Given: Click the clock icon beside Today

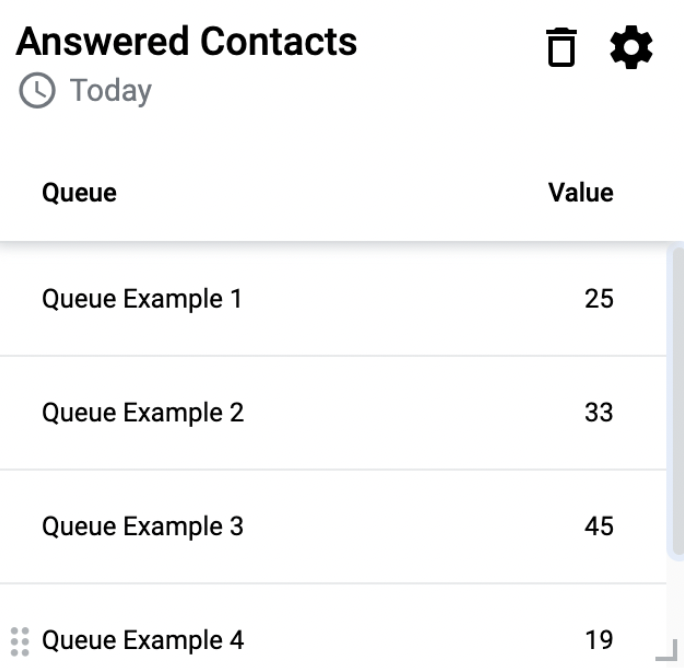Looking at the screenshot, I should [37, 90].
